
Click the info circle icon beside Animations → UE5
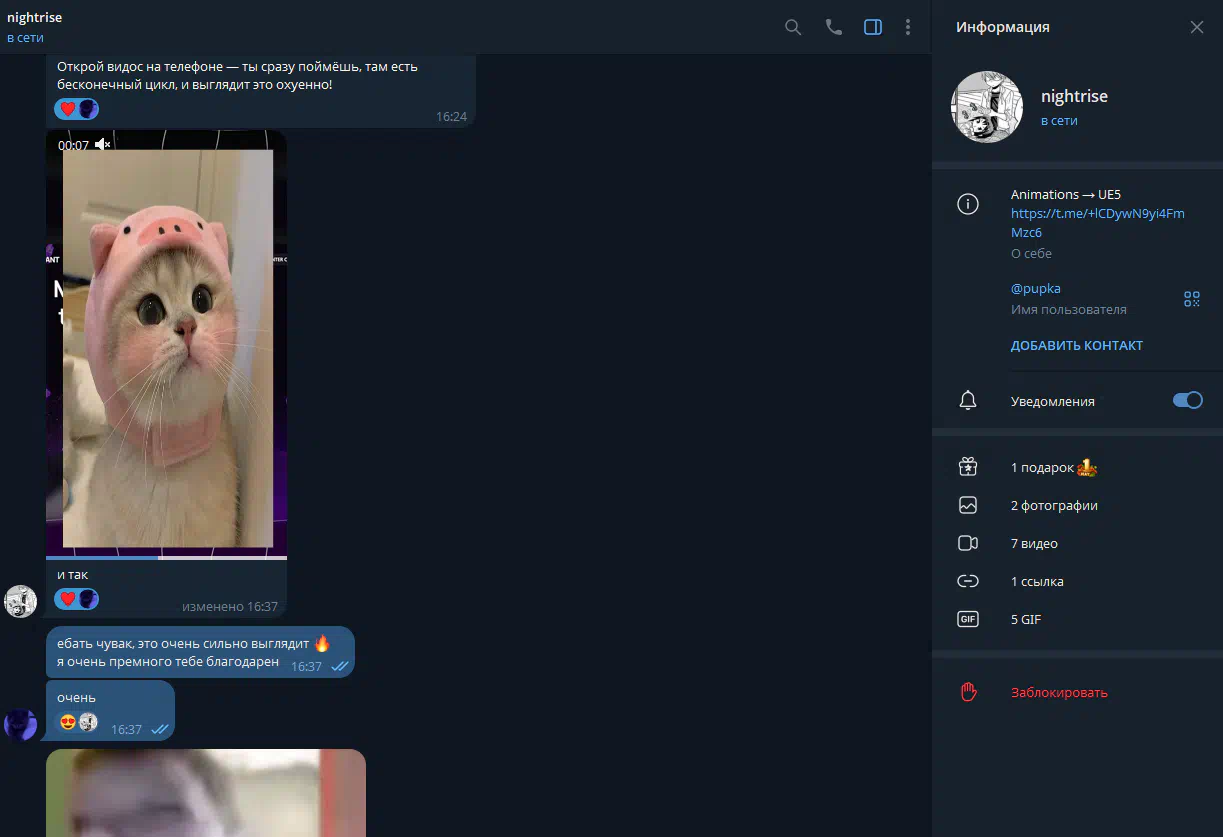(x=968, y=204)
